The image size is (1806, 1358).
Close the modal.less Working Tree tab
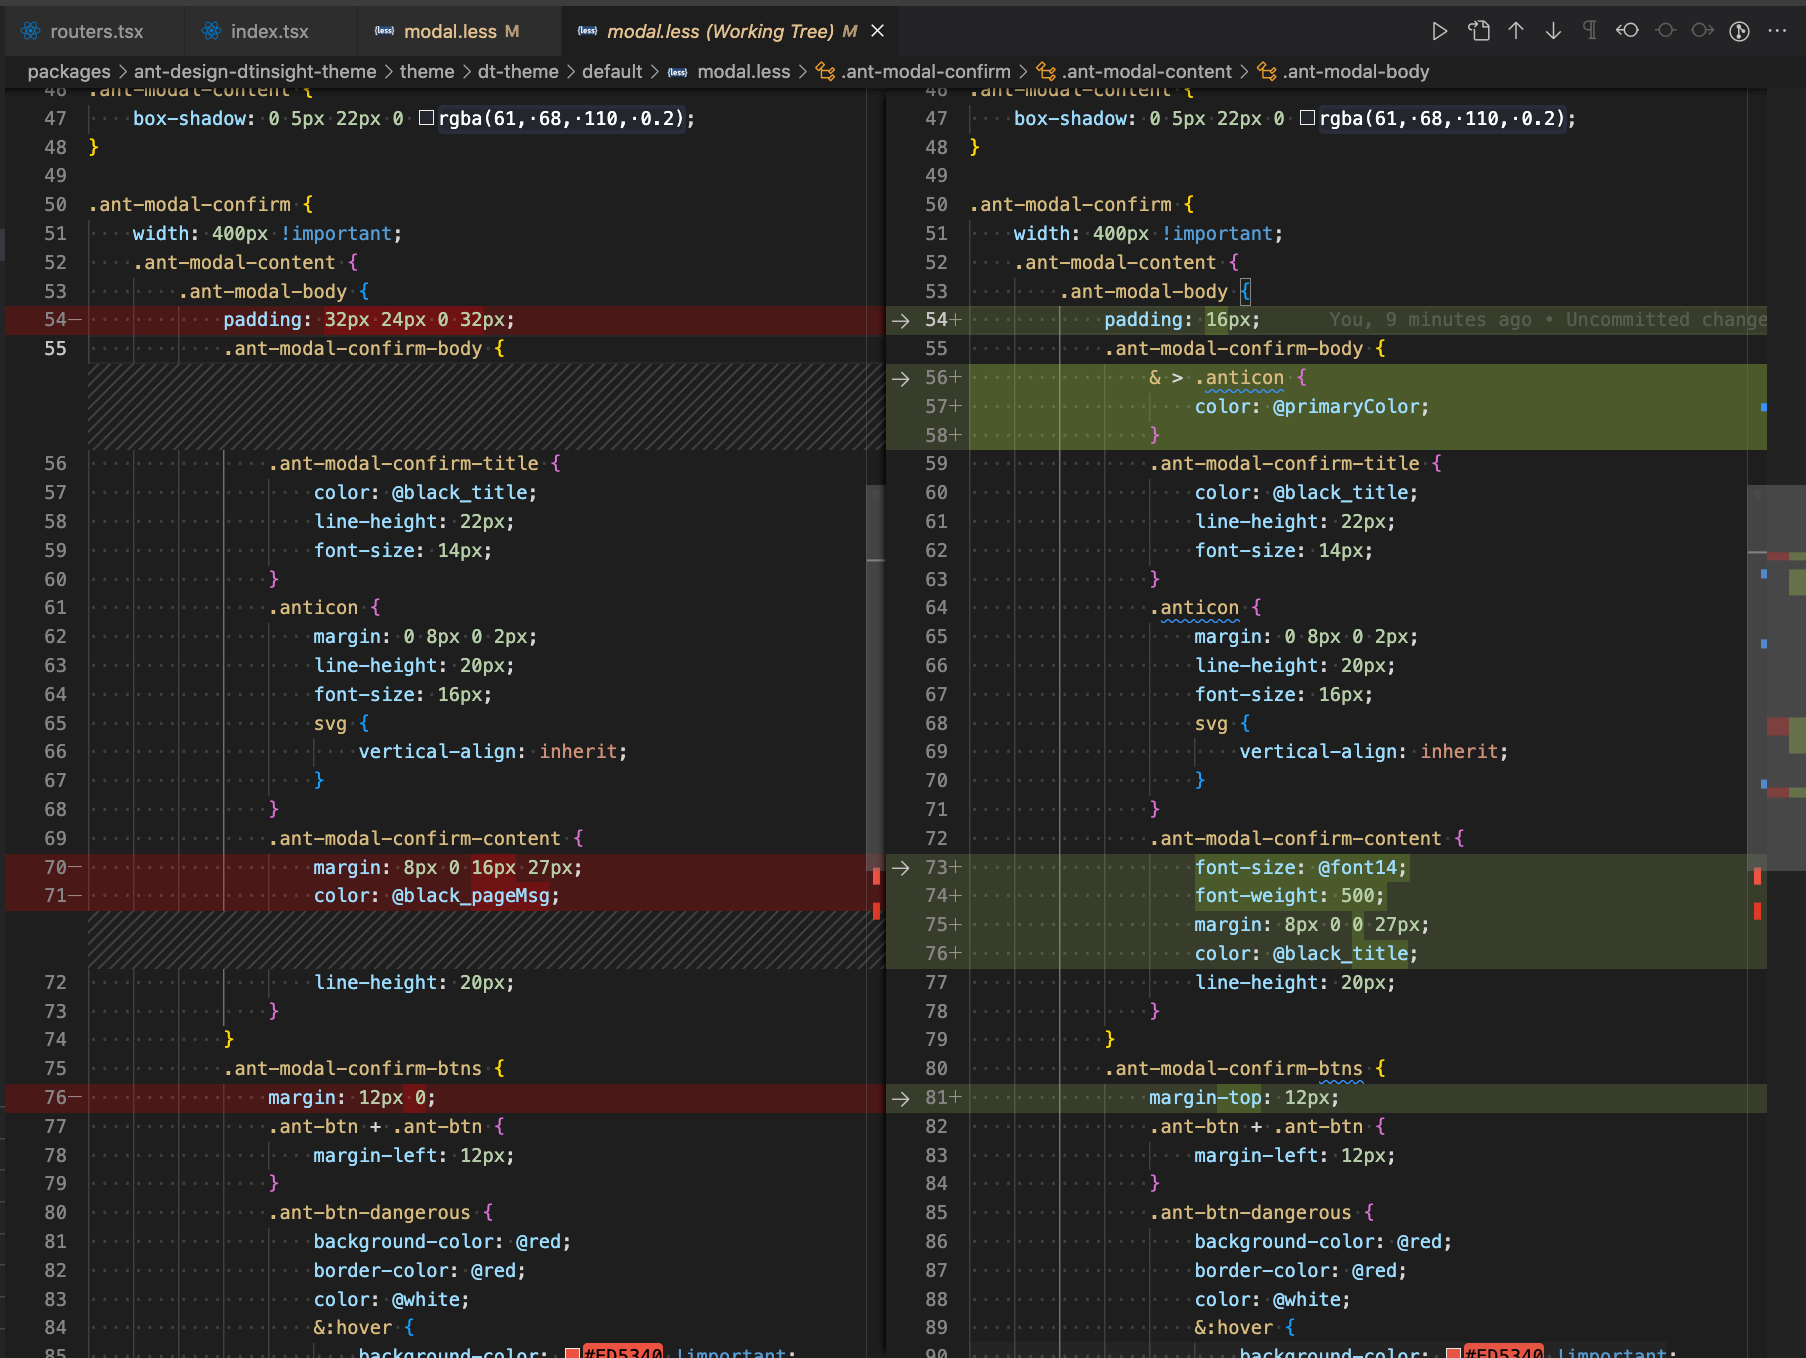tap(877, 31)
